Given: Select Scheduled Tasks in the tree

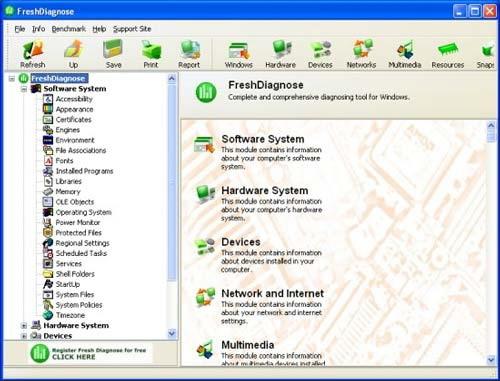Looking at the screenshot, I should [81, 253].
